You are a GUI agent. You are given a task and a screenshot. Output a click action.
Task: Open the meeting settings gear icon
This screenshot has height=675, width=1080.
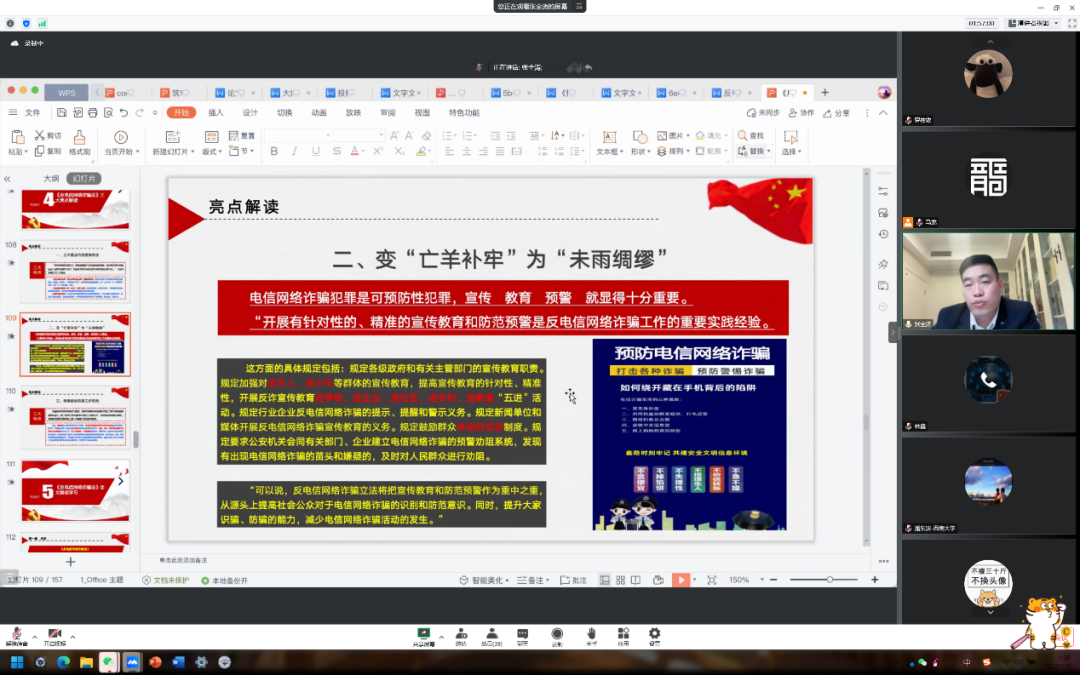tap(654, 634)
